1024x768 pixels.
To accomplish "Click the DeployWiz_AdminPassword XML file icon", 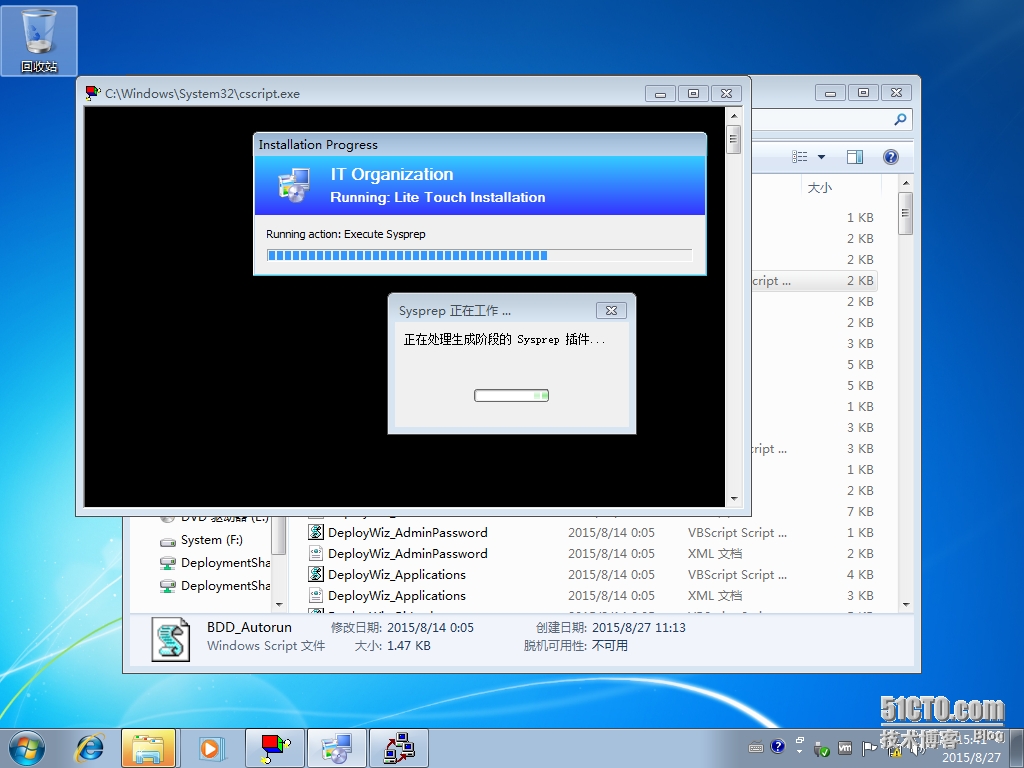I will (316, 553).
